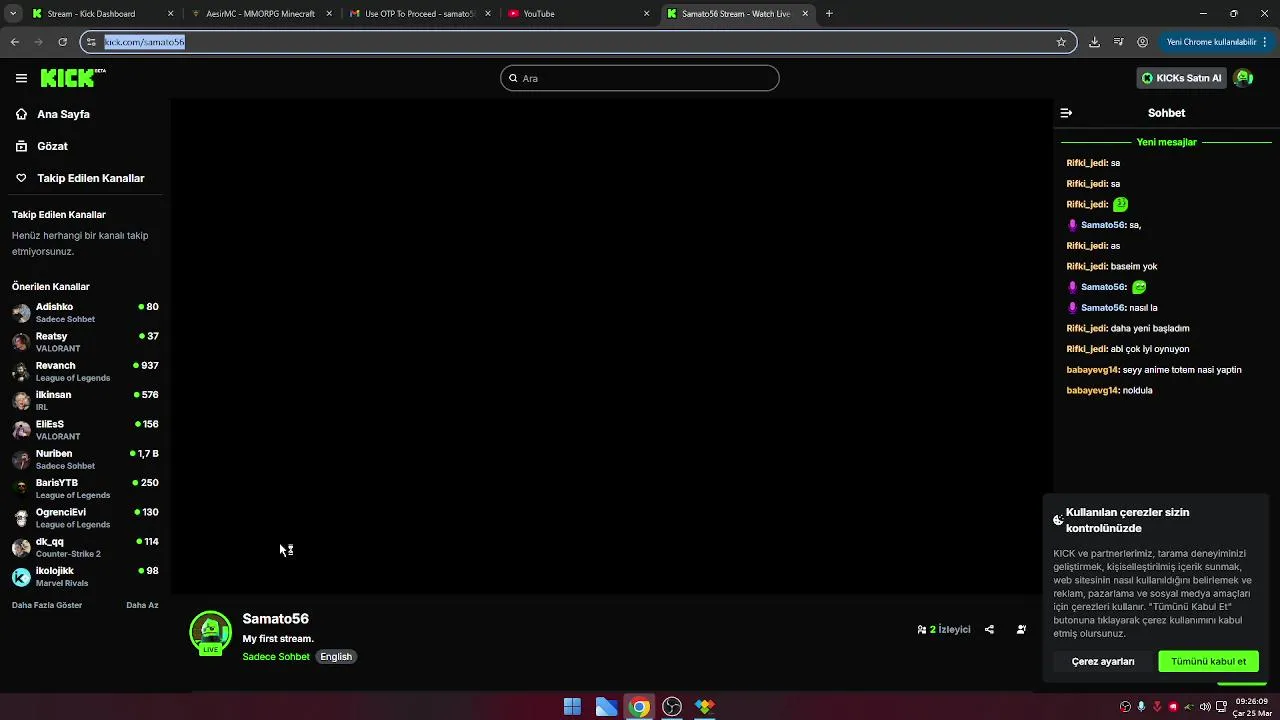Open the Chrome tab search dropdown
This screenshot has width=1280, height=720.
pyautogui.click(x=12, y=14)
